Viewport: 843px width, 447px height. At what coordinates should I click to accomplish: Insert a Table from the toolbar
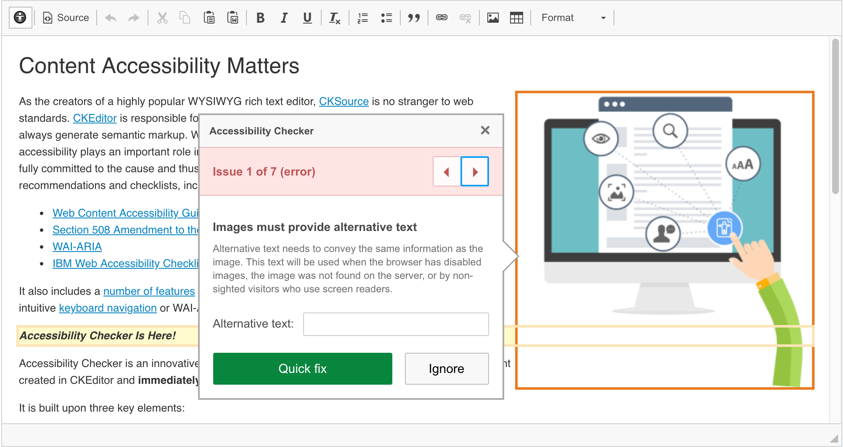516,18
